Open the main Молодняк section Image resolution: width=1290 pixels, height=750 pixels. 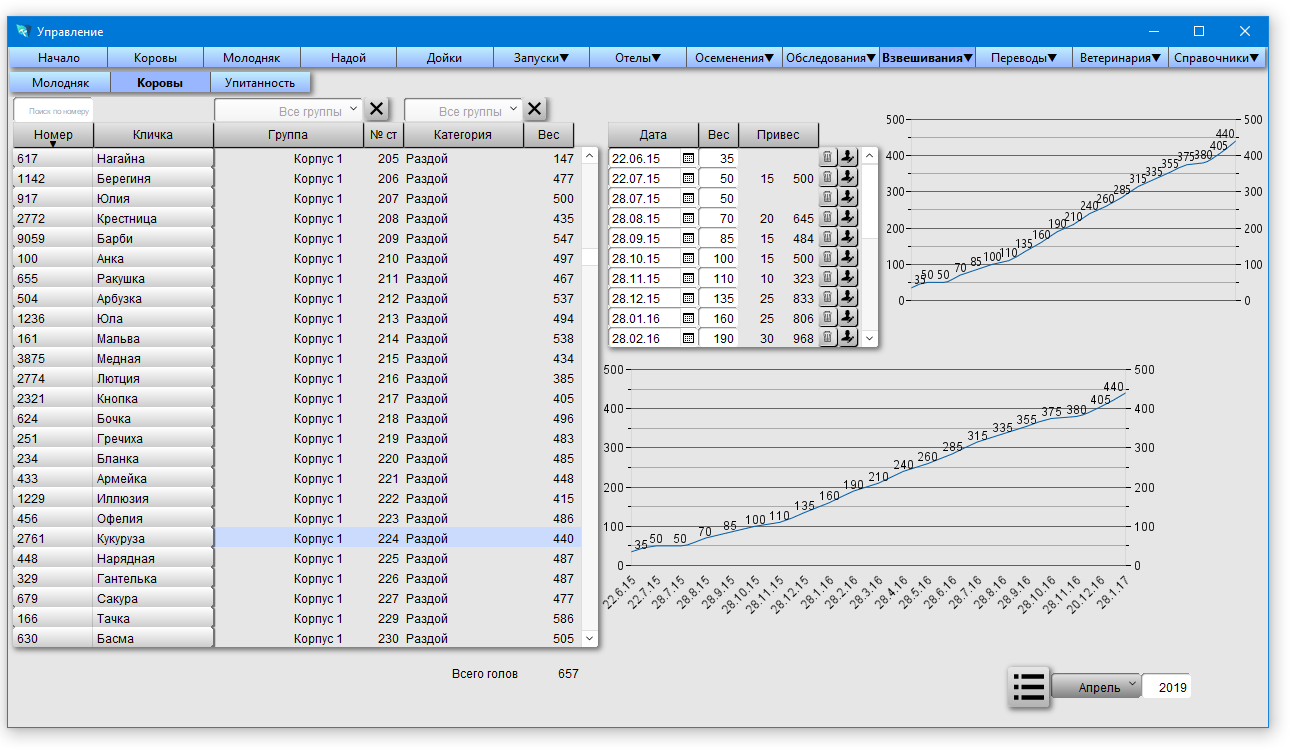point(251,58)
